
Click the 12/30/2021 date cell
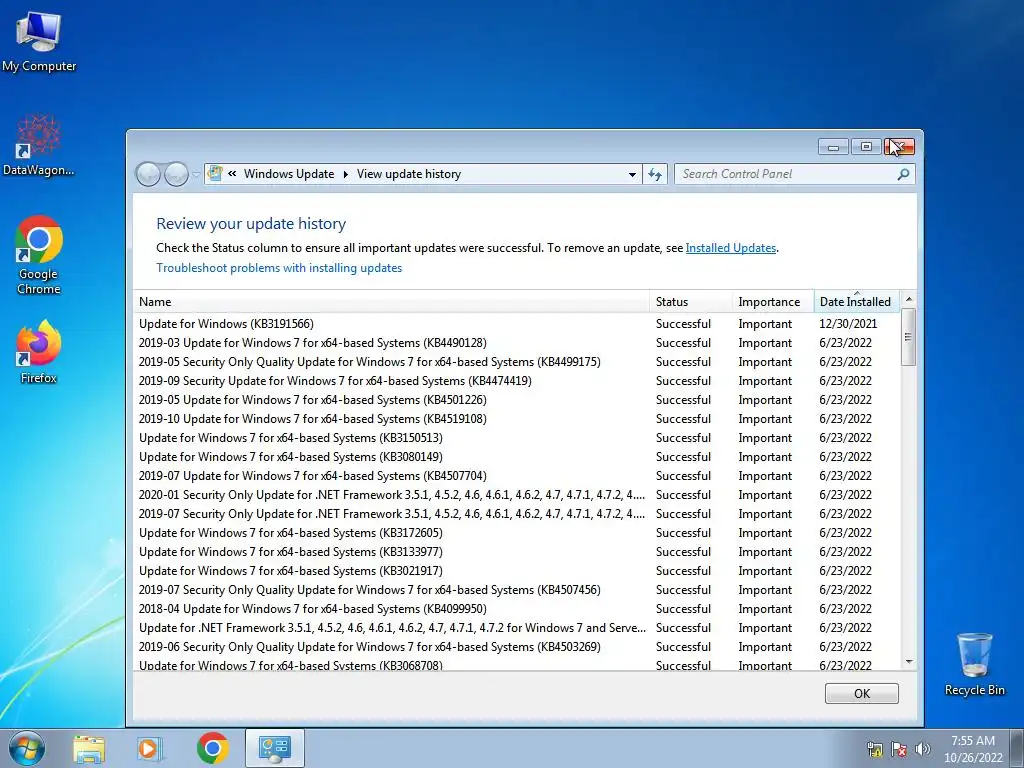click(x=848, y=324)
